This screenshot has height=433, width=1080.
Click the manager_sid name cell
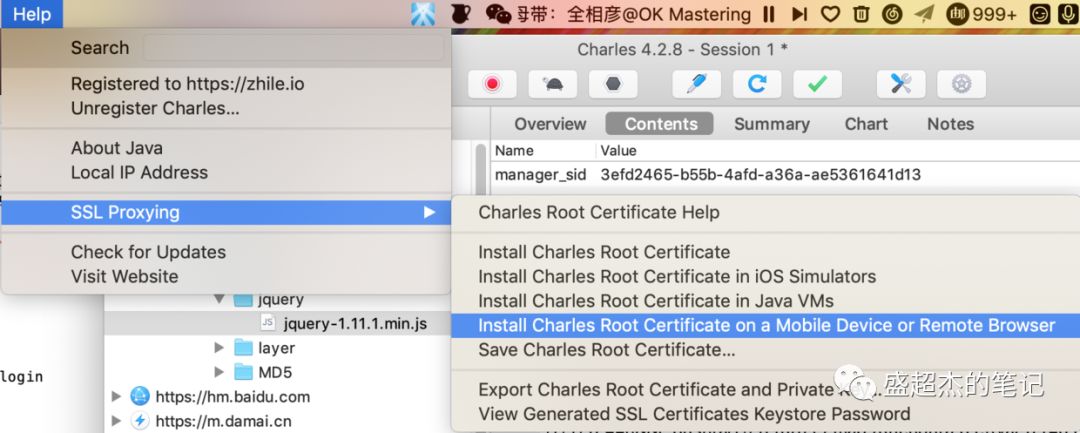point(541,175)
